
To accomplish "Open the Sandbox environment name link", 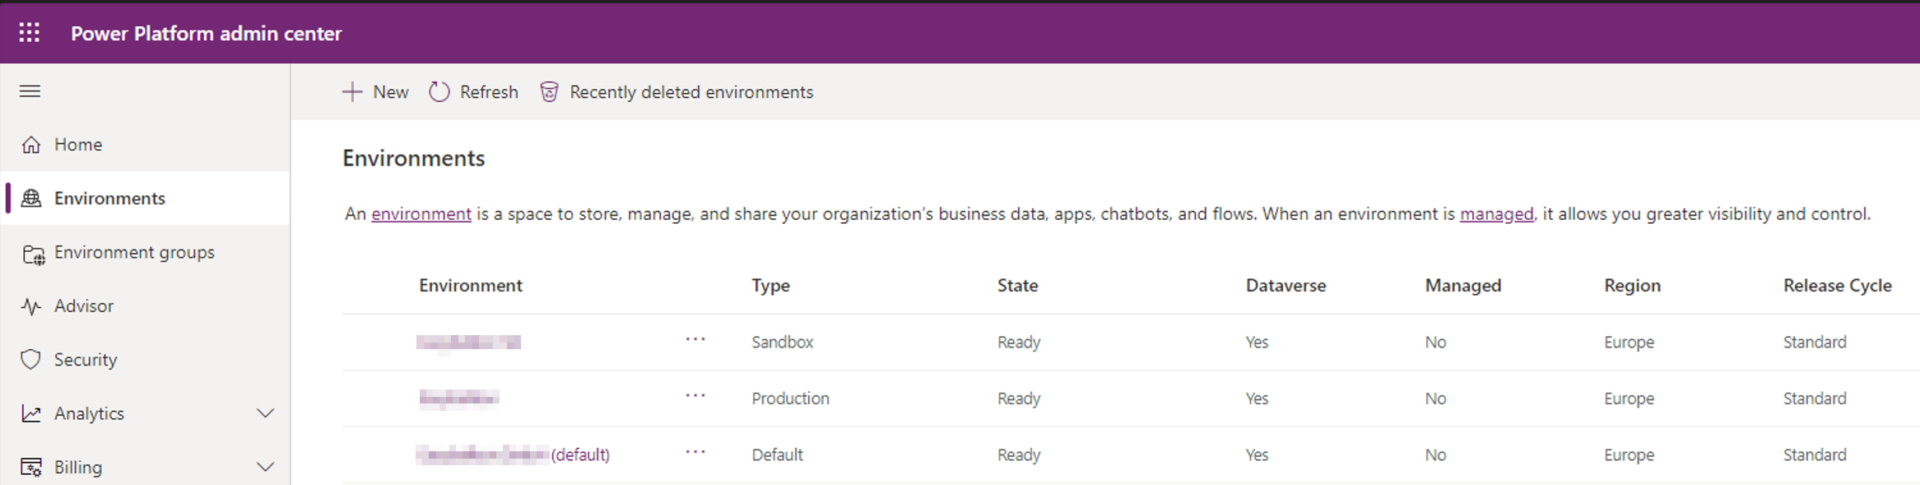I will coord(468,342).
